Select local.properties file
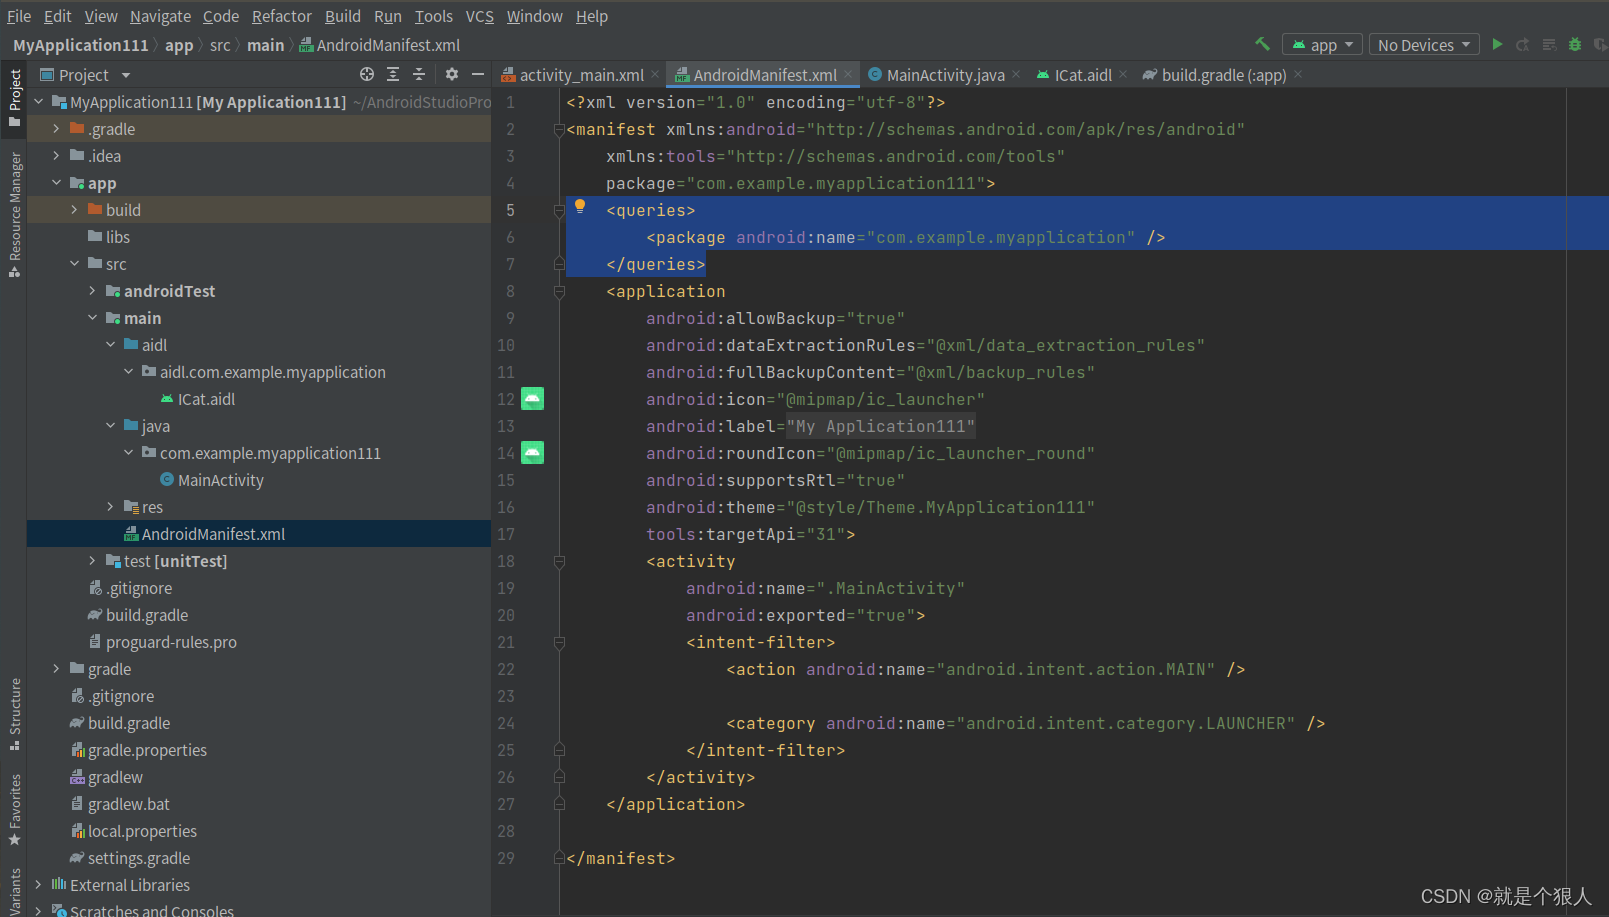 point(142,831)
